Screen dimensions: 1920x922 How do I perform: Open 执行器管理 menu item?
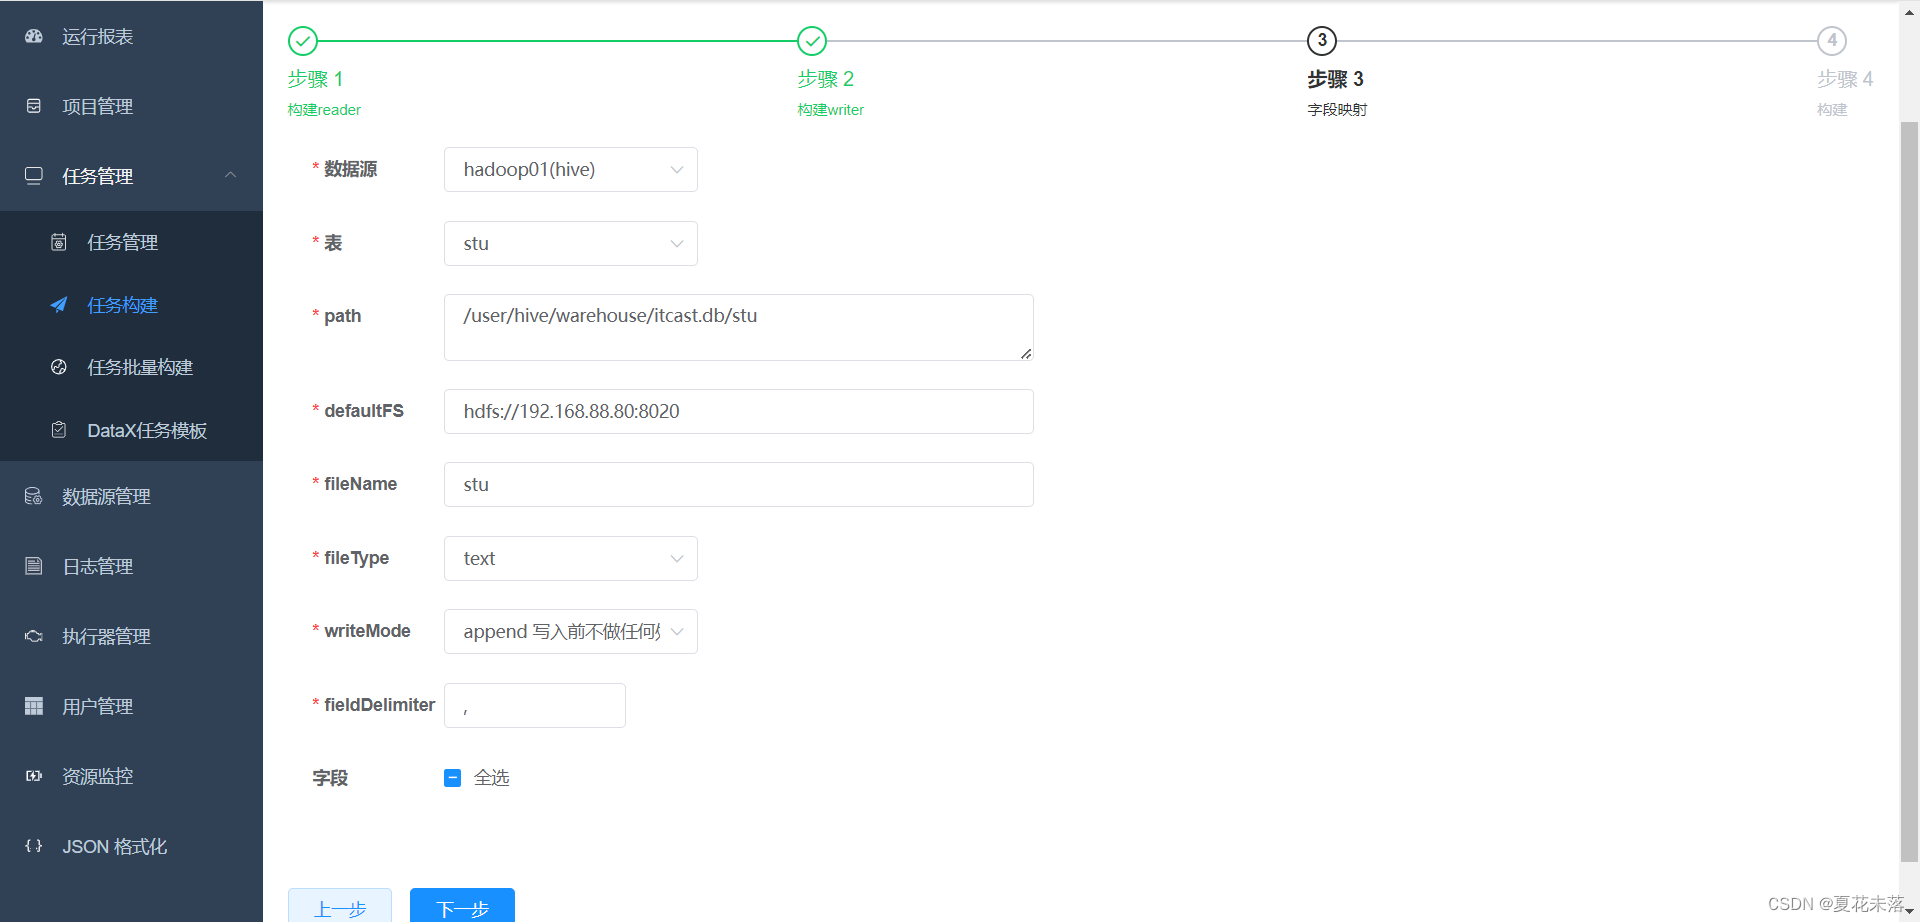(x=131, y=636)
